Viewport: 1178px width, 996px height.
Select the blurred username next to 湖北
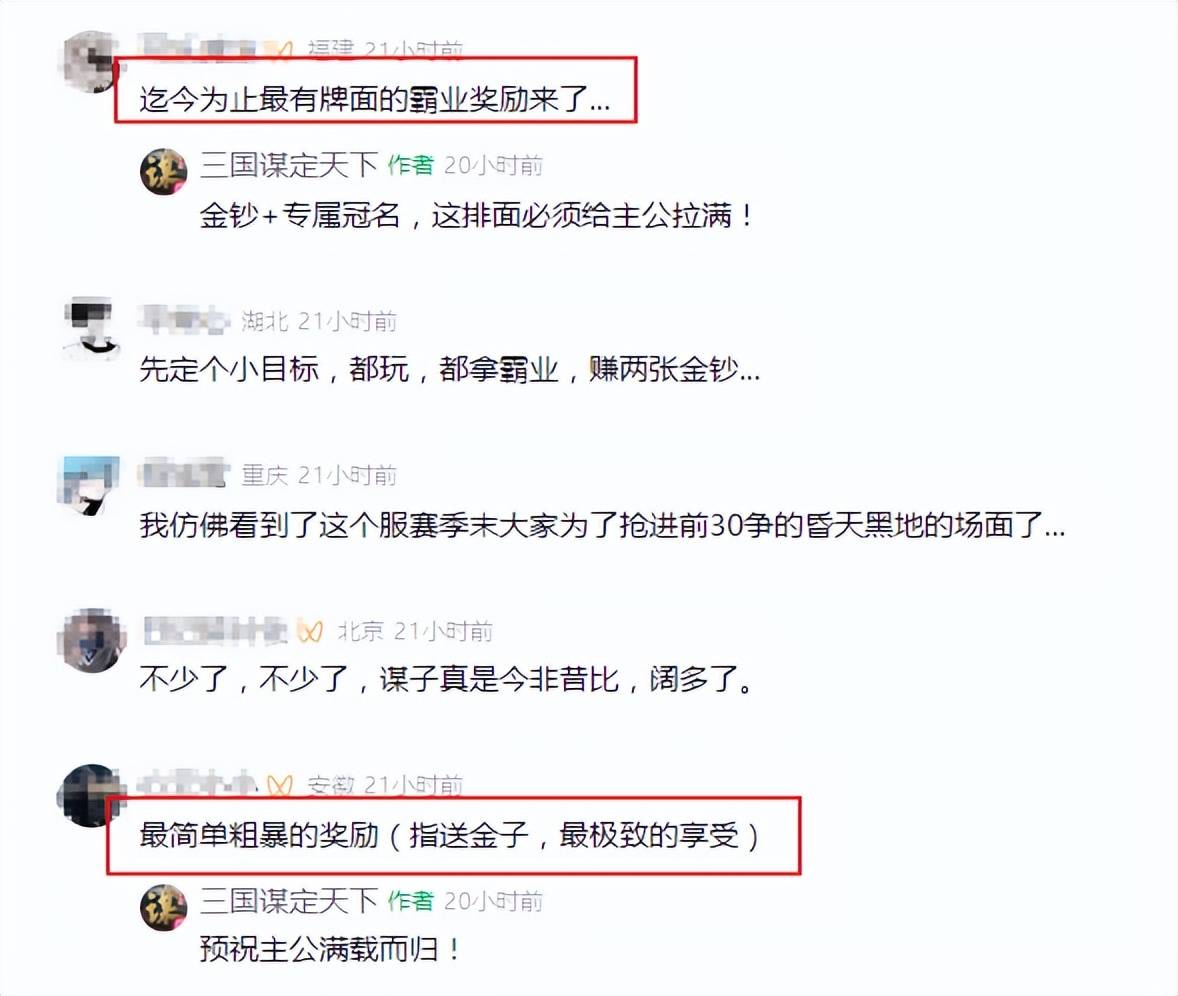coord(184,321)
